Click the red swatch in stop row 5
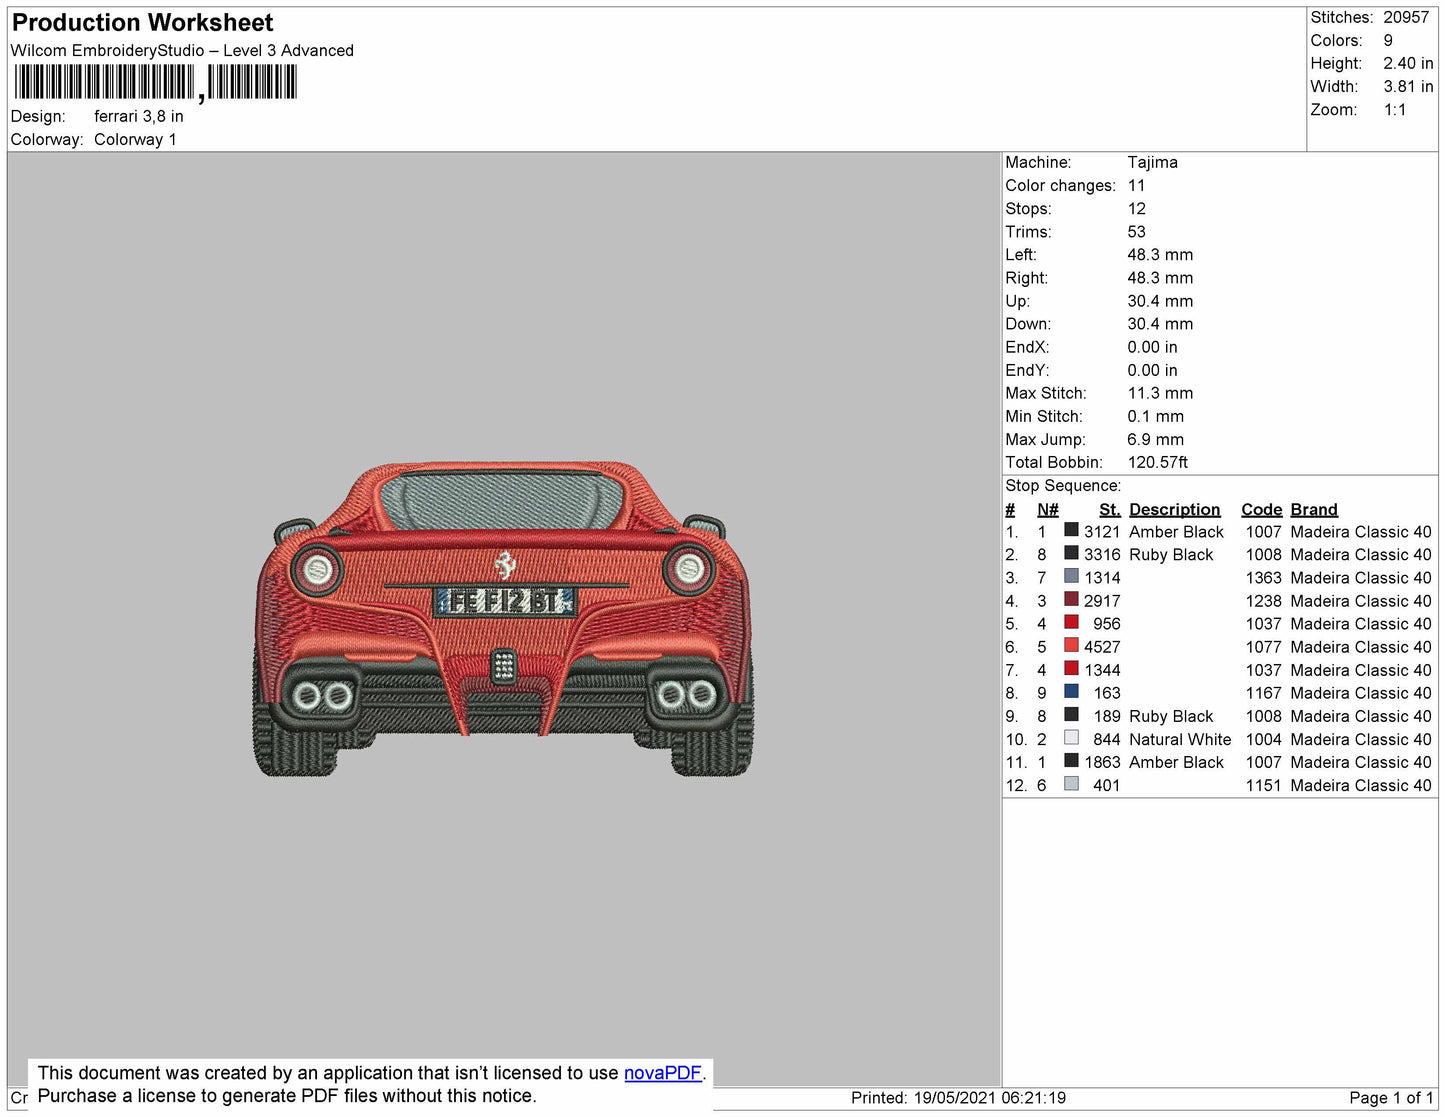 tap(1071, 622)
